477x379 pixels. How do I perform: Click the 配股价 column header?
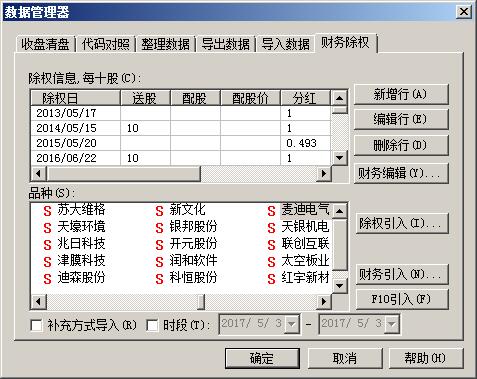(x=251, y=98)
